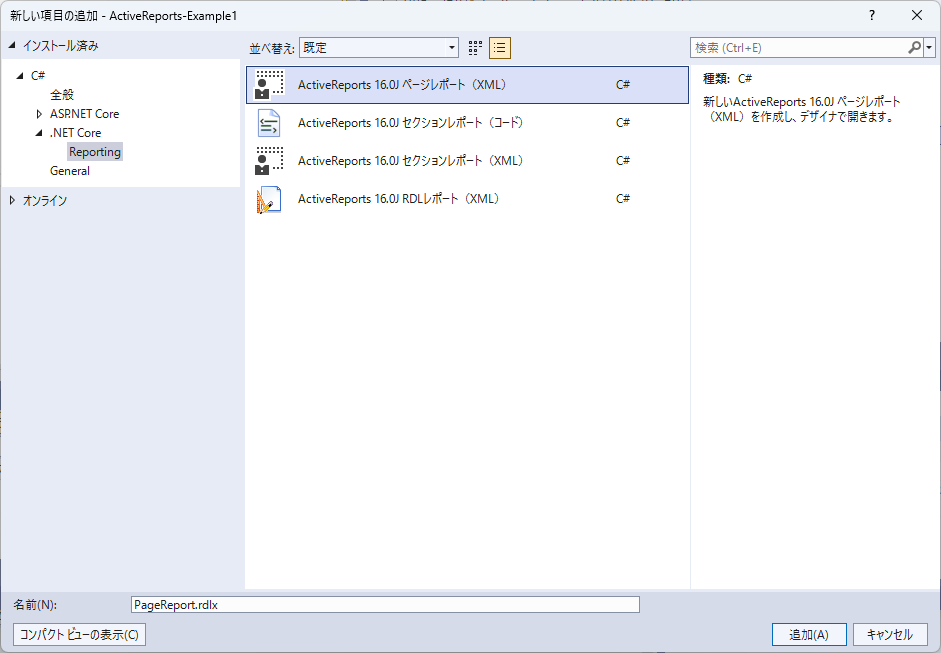Screen dimensions: 941x653
Task: Click the 追加(A) add button
Action: (x=809, y=634)
